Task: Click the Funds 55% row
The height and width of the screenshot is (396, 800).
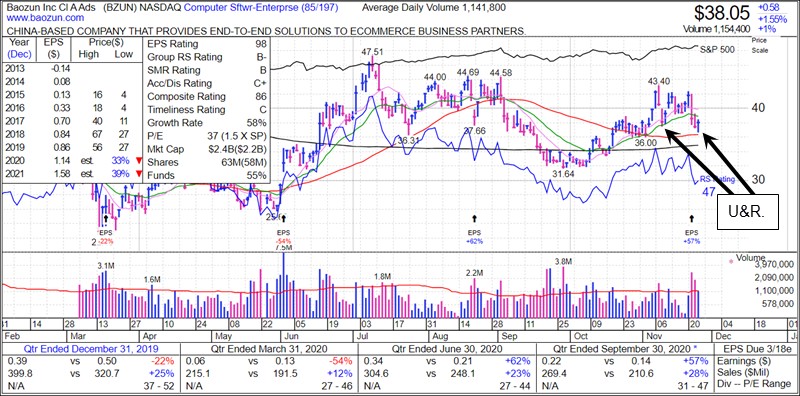Action: pos(207,176)
